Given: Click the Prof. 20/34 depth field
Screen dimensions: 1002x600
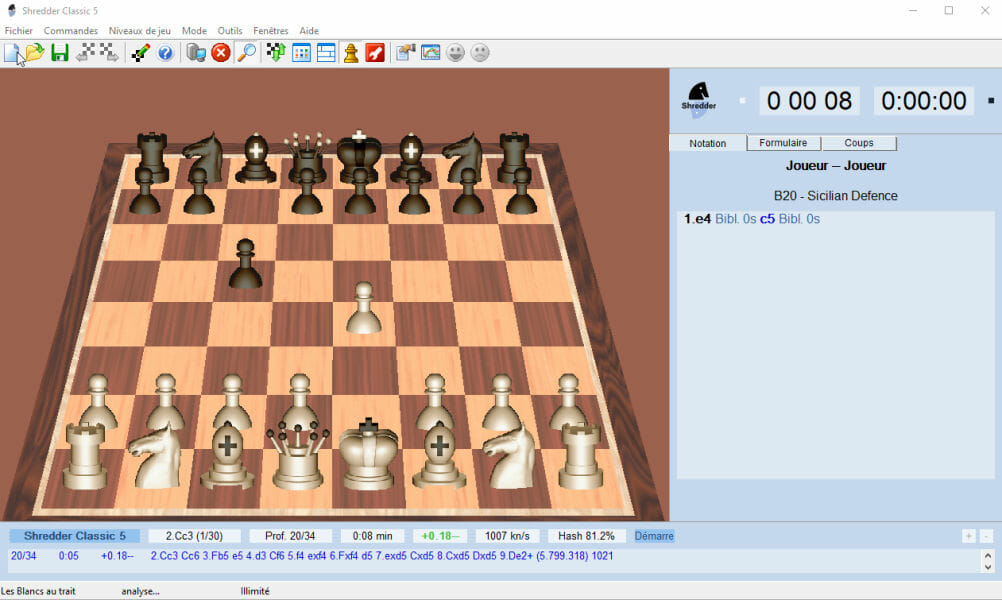Looking at the screenshot, I should point(290,536).
